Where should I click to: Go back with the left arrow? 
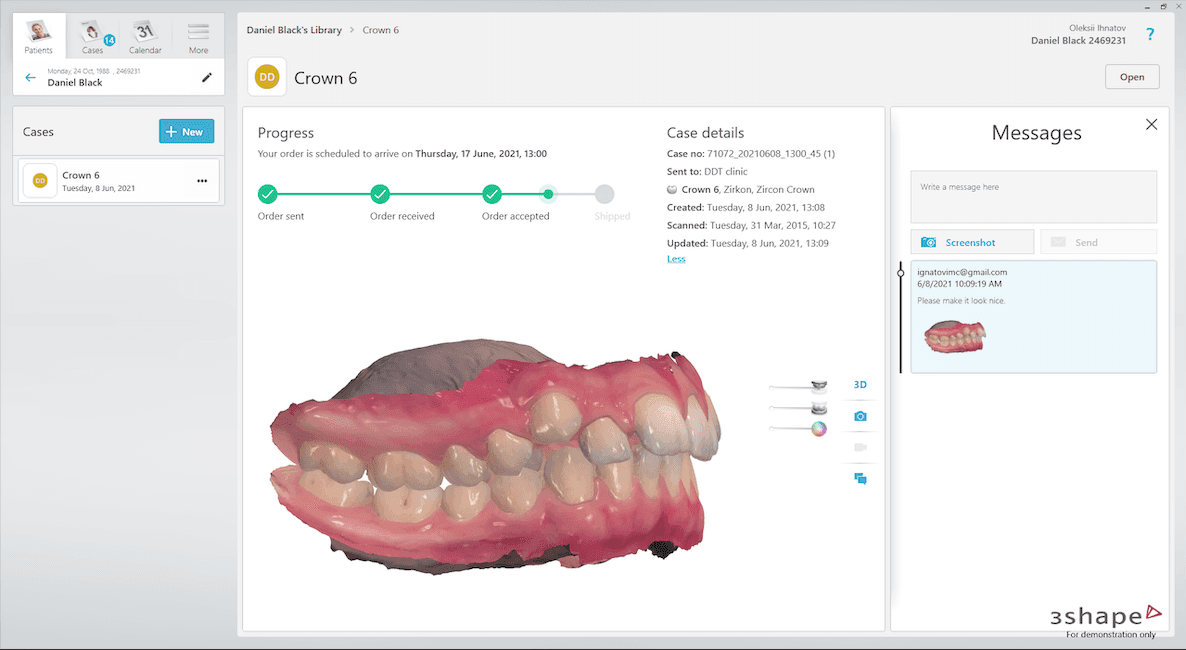(x=30, y=77)
